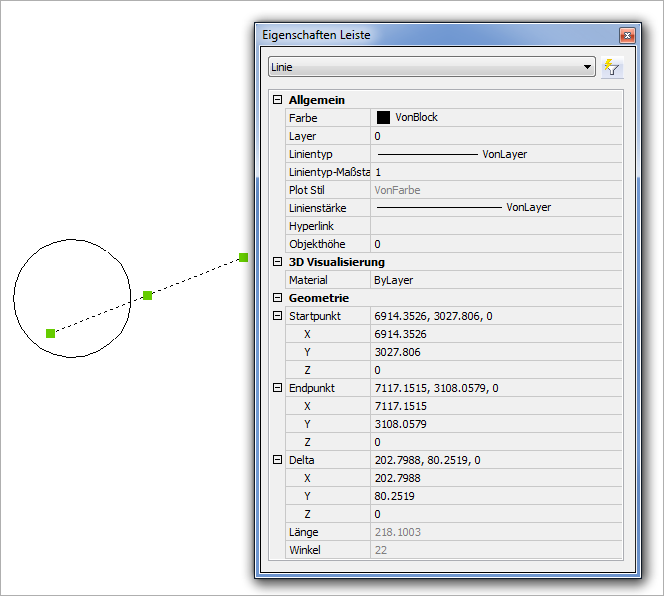Collapse the Delta coordinates group

tap(277, 460)
